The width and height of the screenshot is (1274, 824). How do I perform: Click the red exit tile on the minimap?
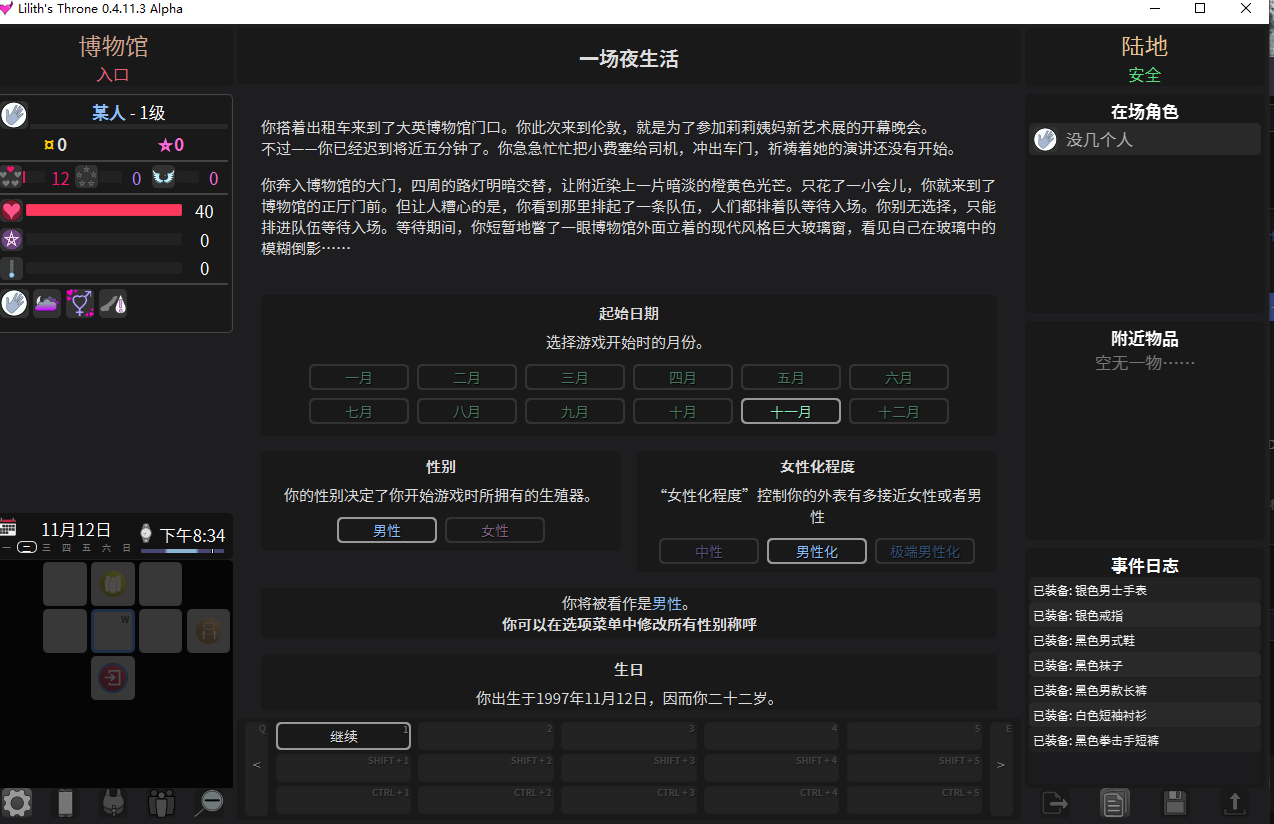click(112, 677)
